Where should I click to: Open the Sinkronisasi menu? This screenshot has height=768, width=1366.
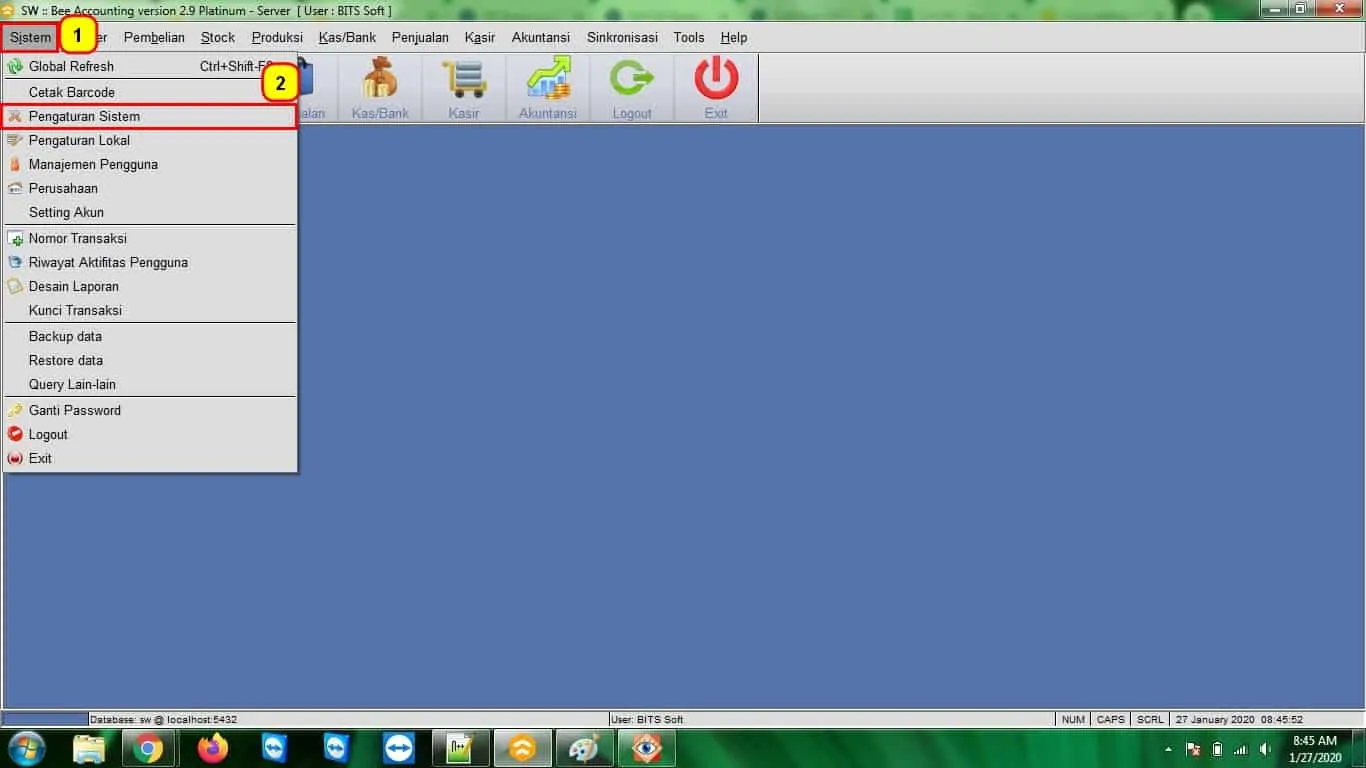pyautogui.click(x=622, y=37)
